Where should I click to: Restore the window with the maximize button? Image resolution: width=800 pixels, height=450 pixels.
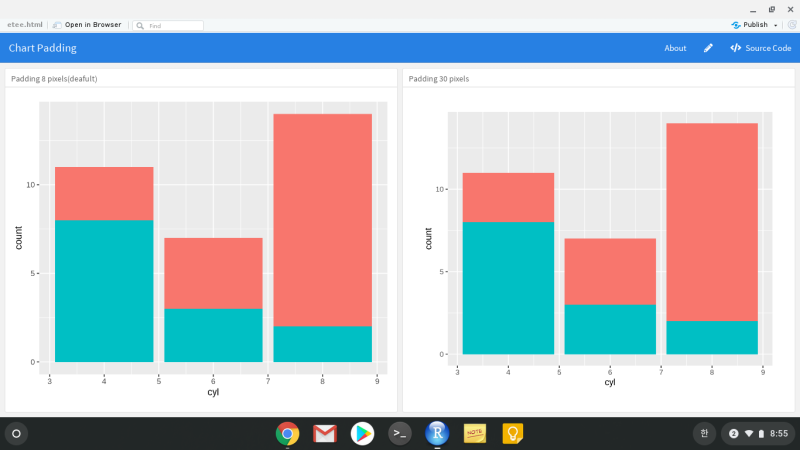771,9
